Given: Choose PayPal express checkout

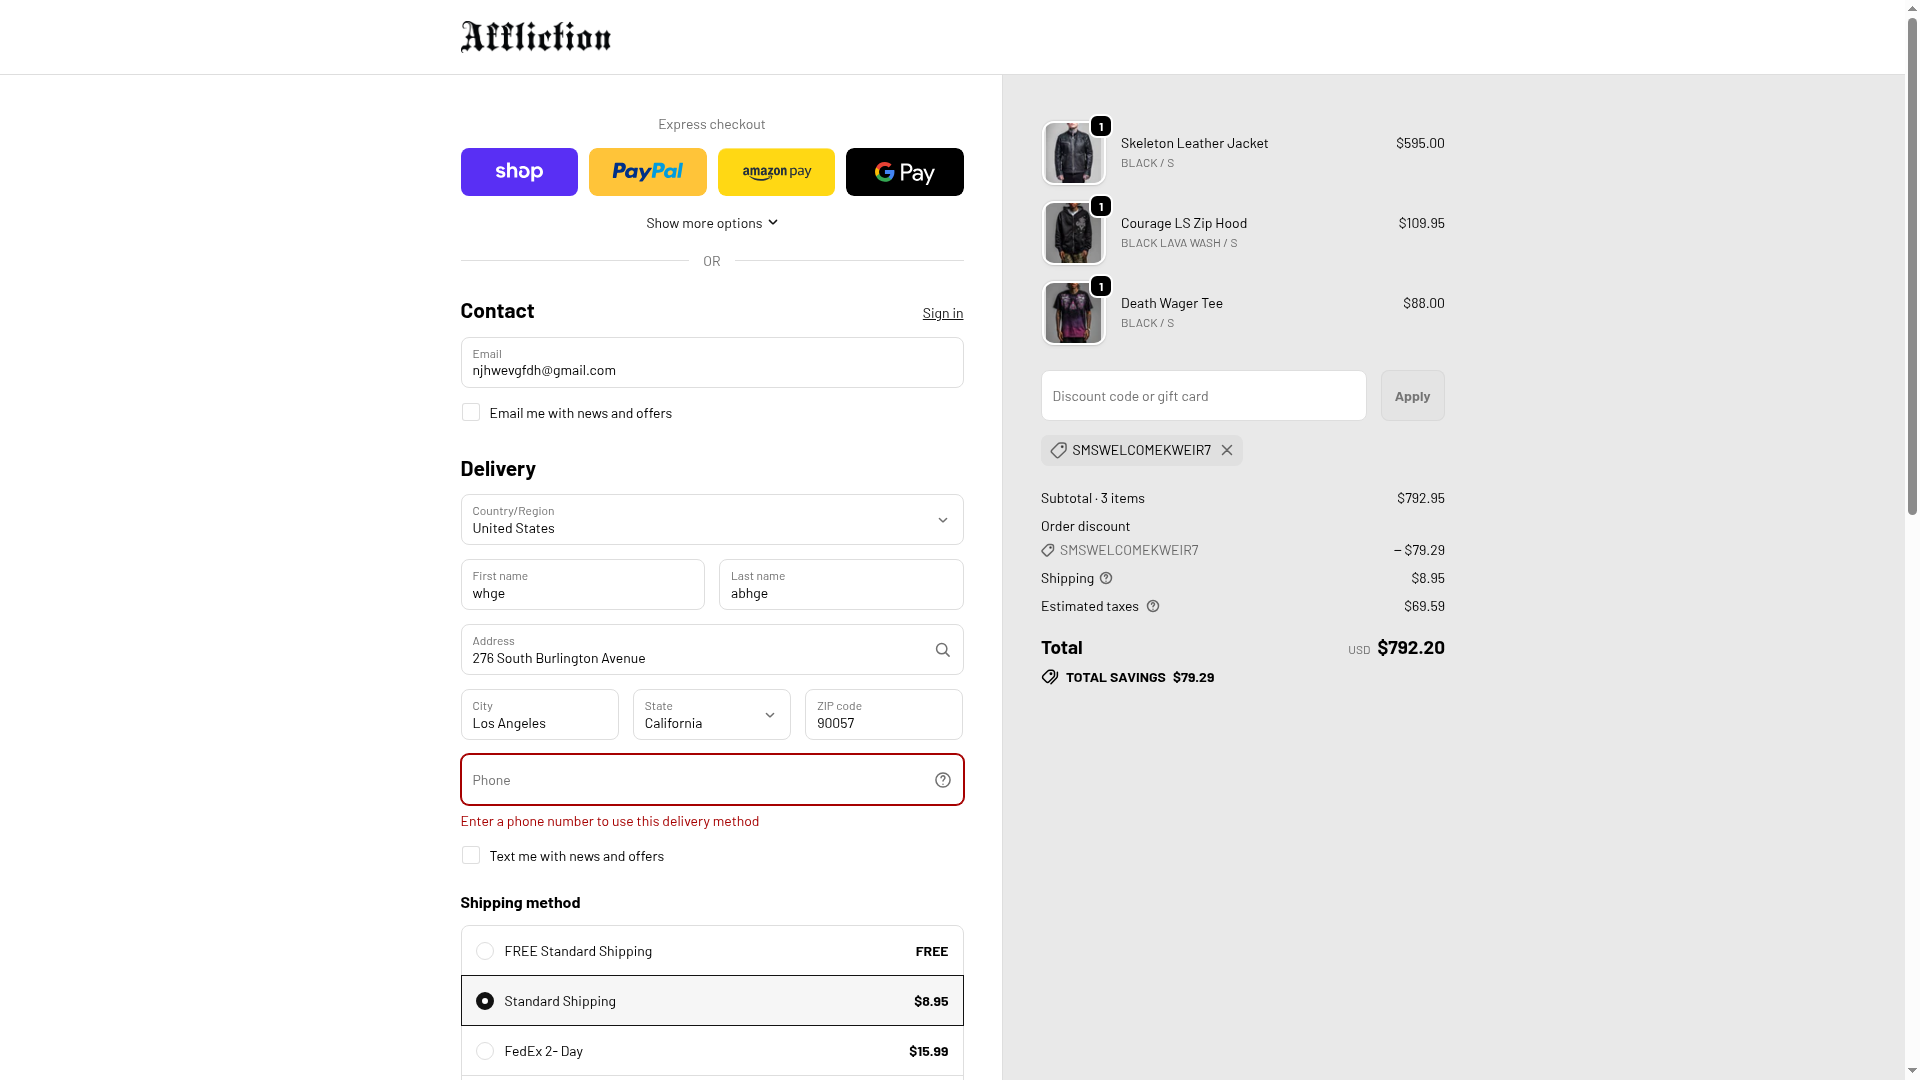Looking at the screenshot, I should tap(647, 172).
